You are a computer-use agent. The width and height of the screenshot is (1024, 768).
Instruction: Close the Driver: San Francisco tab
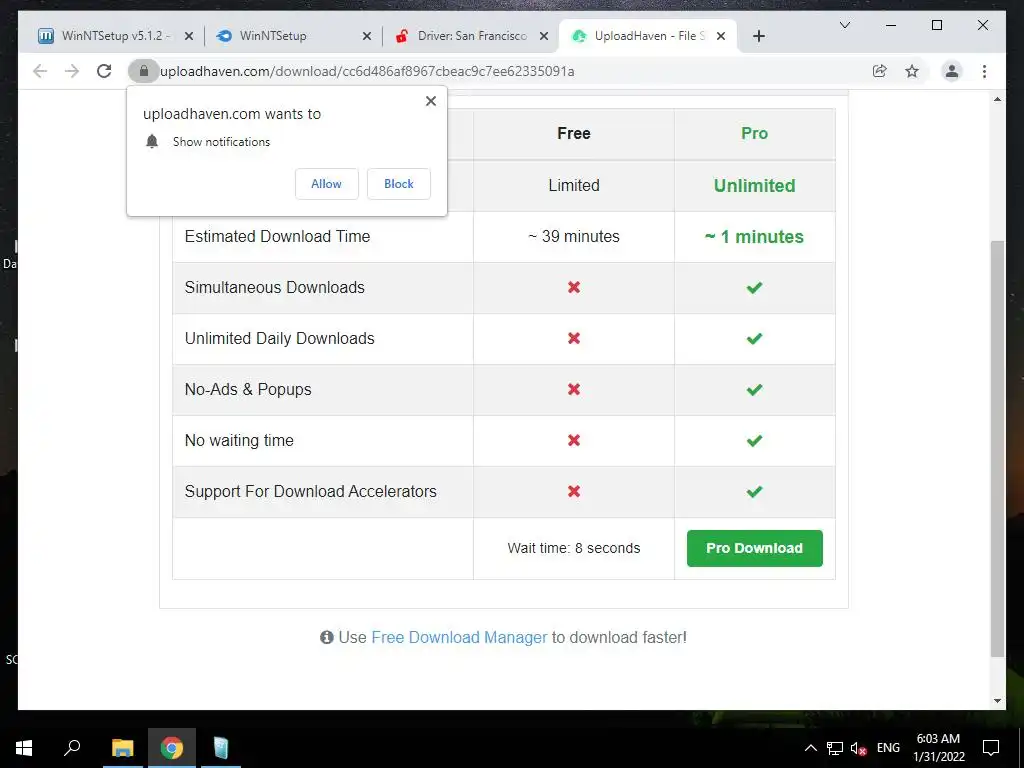point(543,36)
